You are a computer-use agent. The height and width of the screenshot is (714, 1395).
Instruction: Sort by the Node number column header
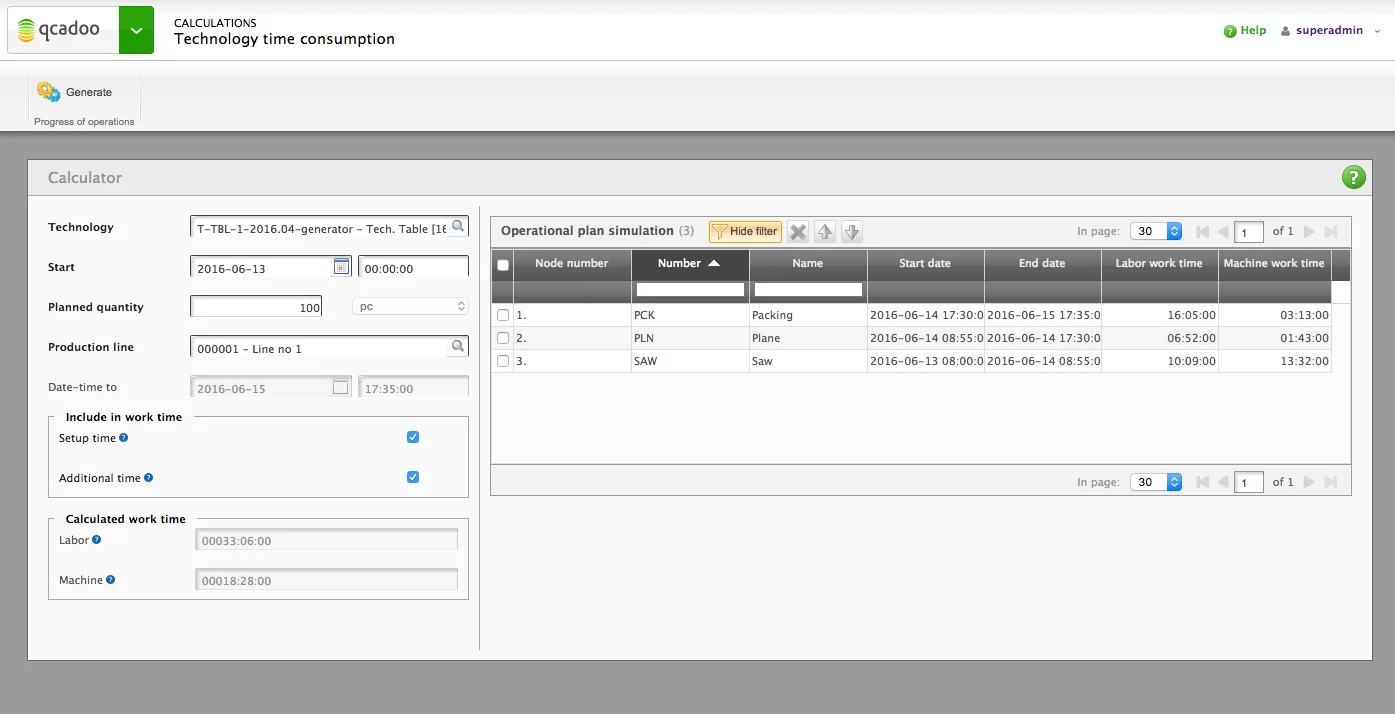tap(572, 264)
